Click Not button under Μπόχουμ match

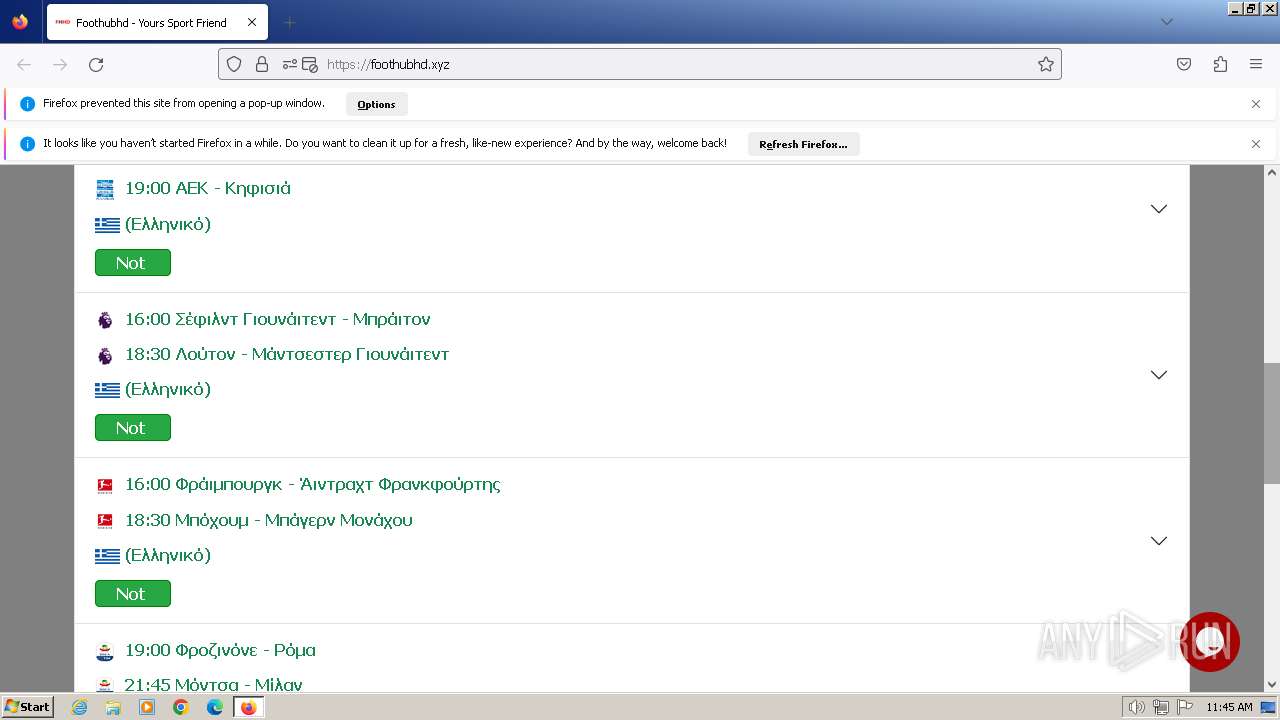(133, 594)
